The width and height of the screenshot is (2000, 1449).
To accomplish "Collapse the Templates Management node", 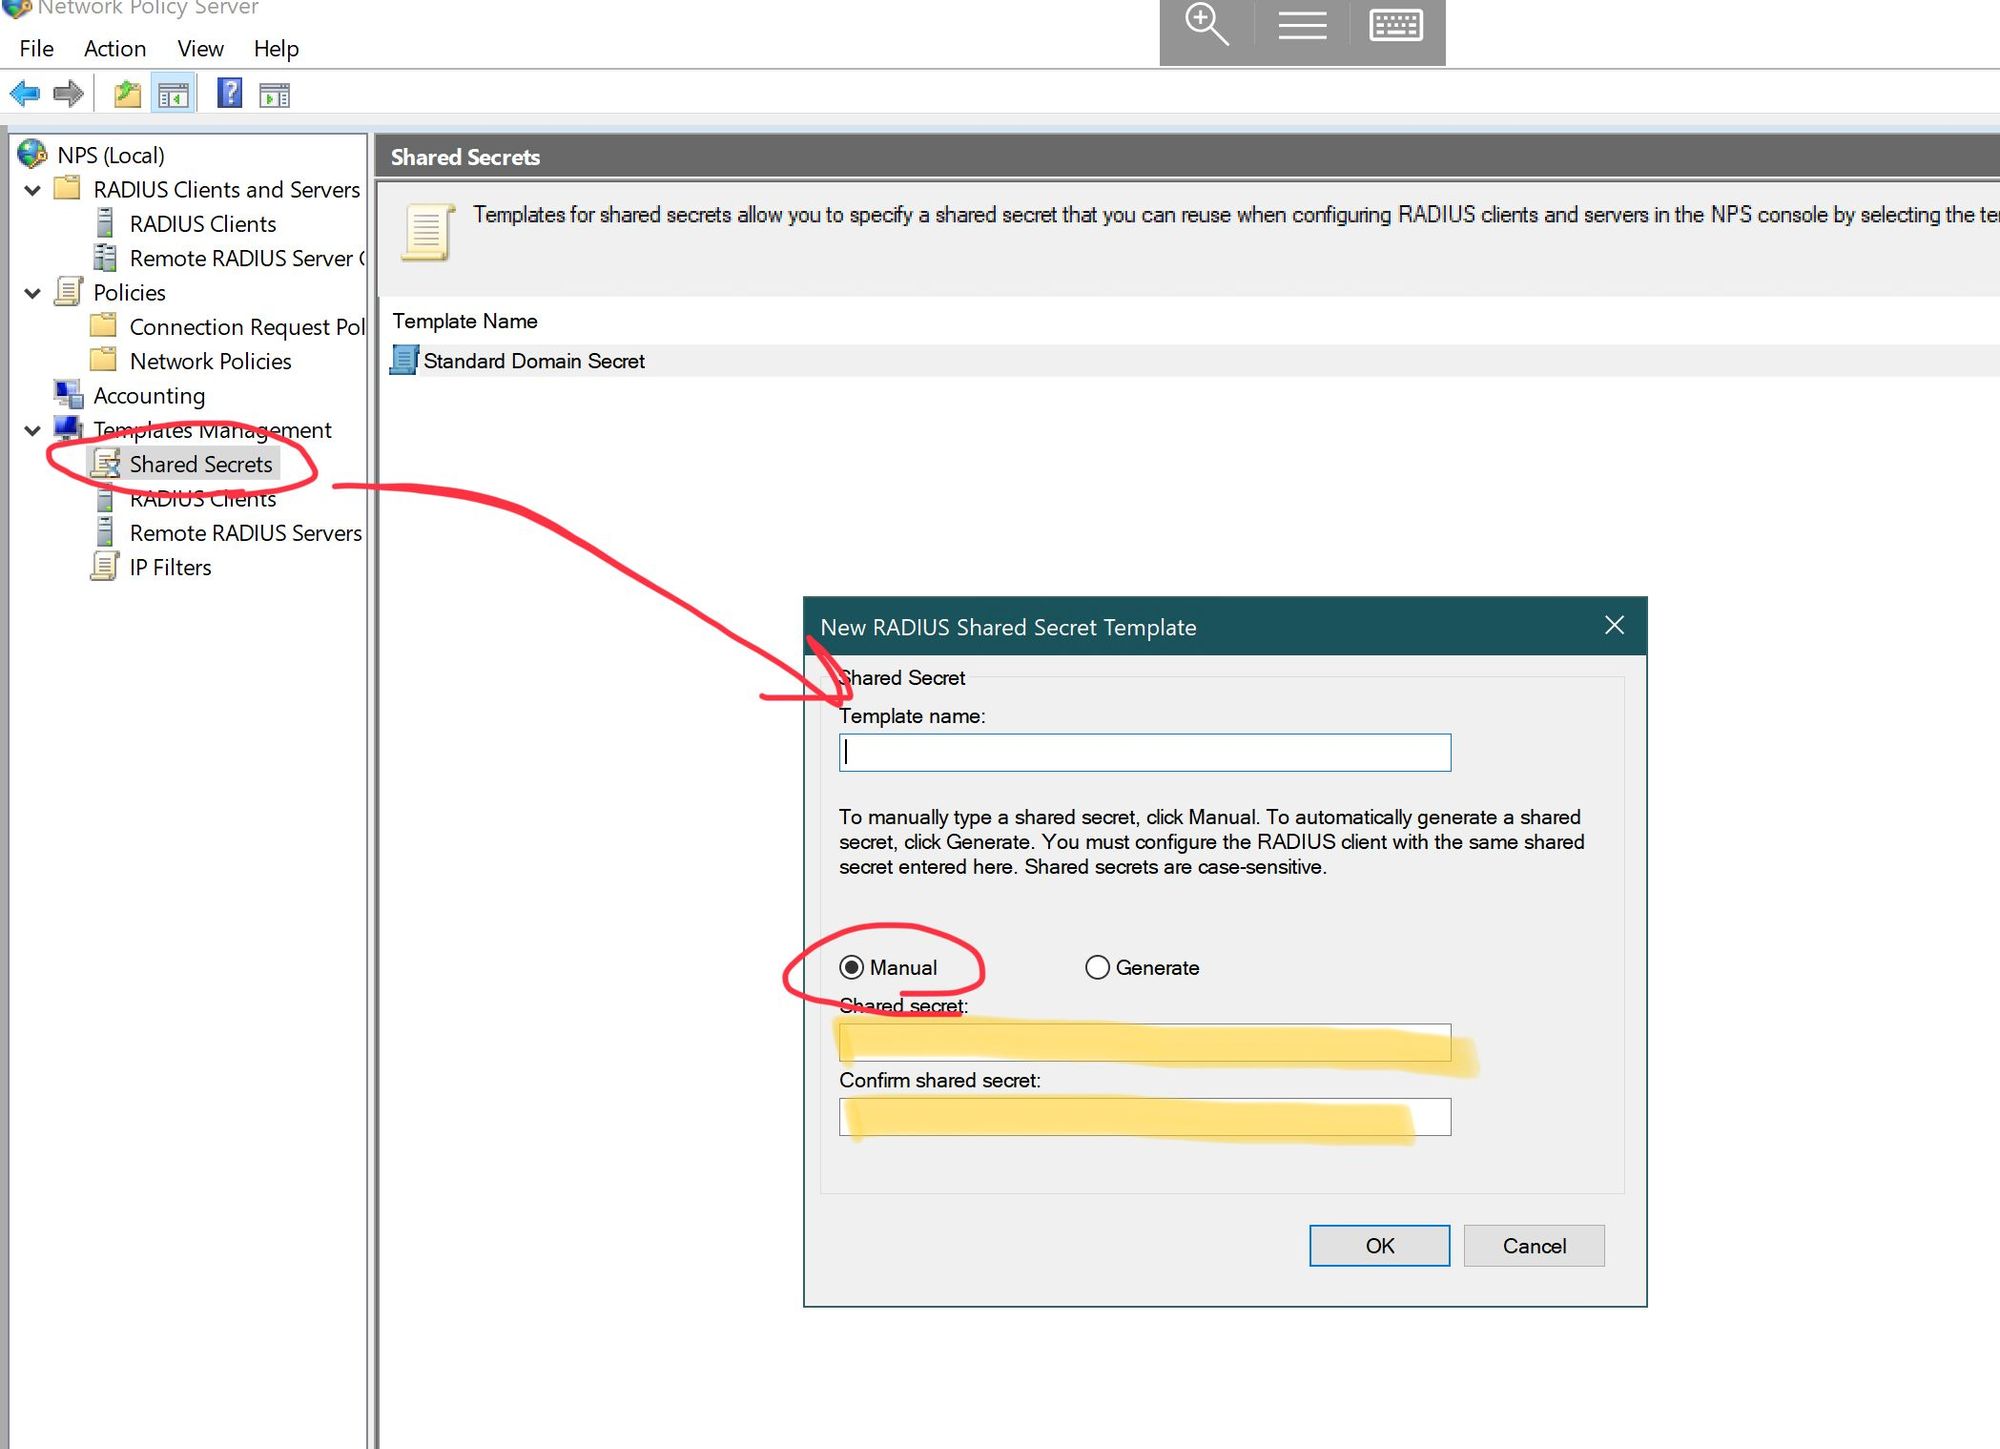I will click(x=32, y=430).
